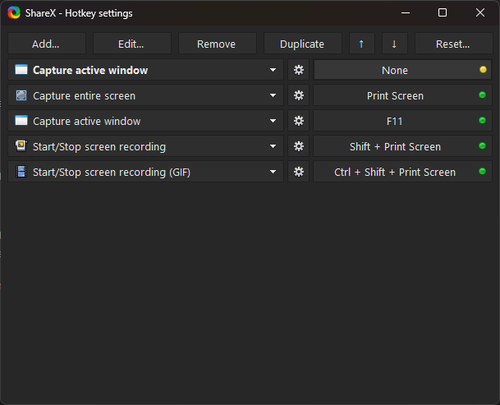Remove the selected hotkey
Screen dimensions: 500x405
click(217, 44)
